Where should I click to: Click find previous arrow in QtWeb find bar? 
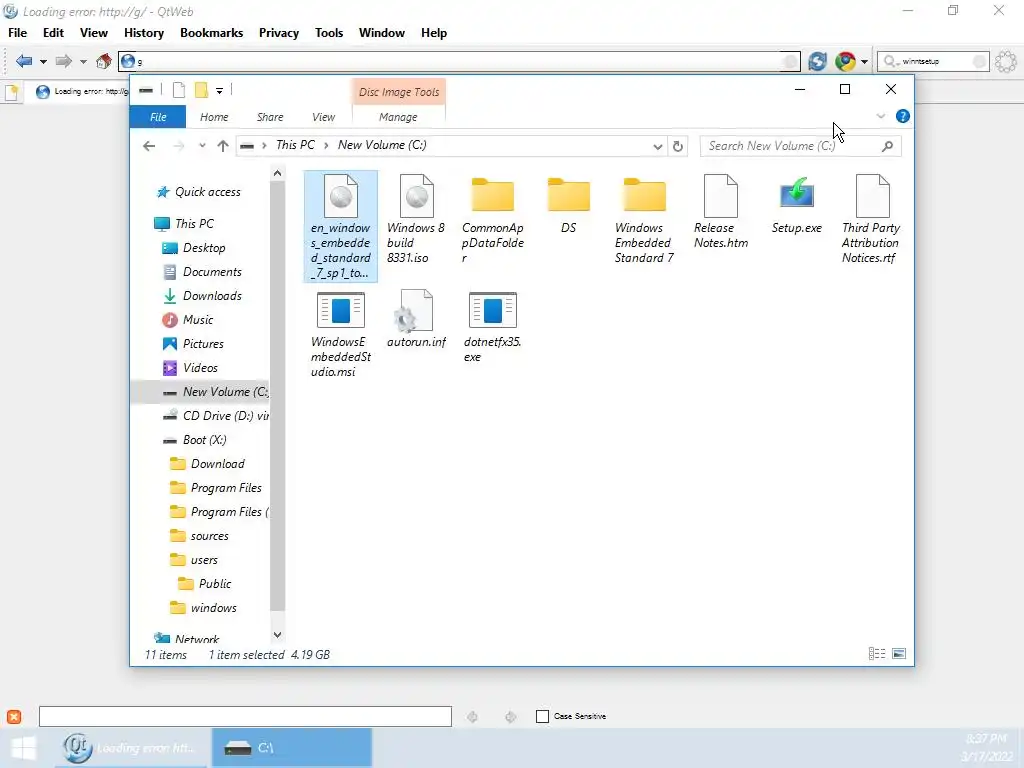(x=472, y=716)
